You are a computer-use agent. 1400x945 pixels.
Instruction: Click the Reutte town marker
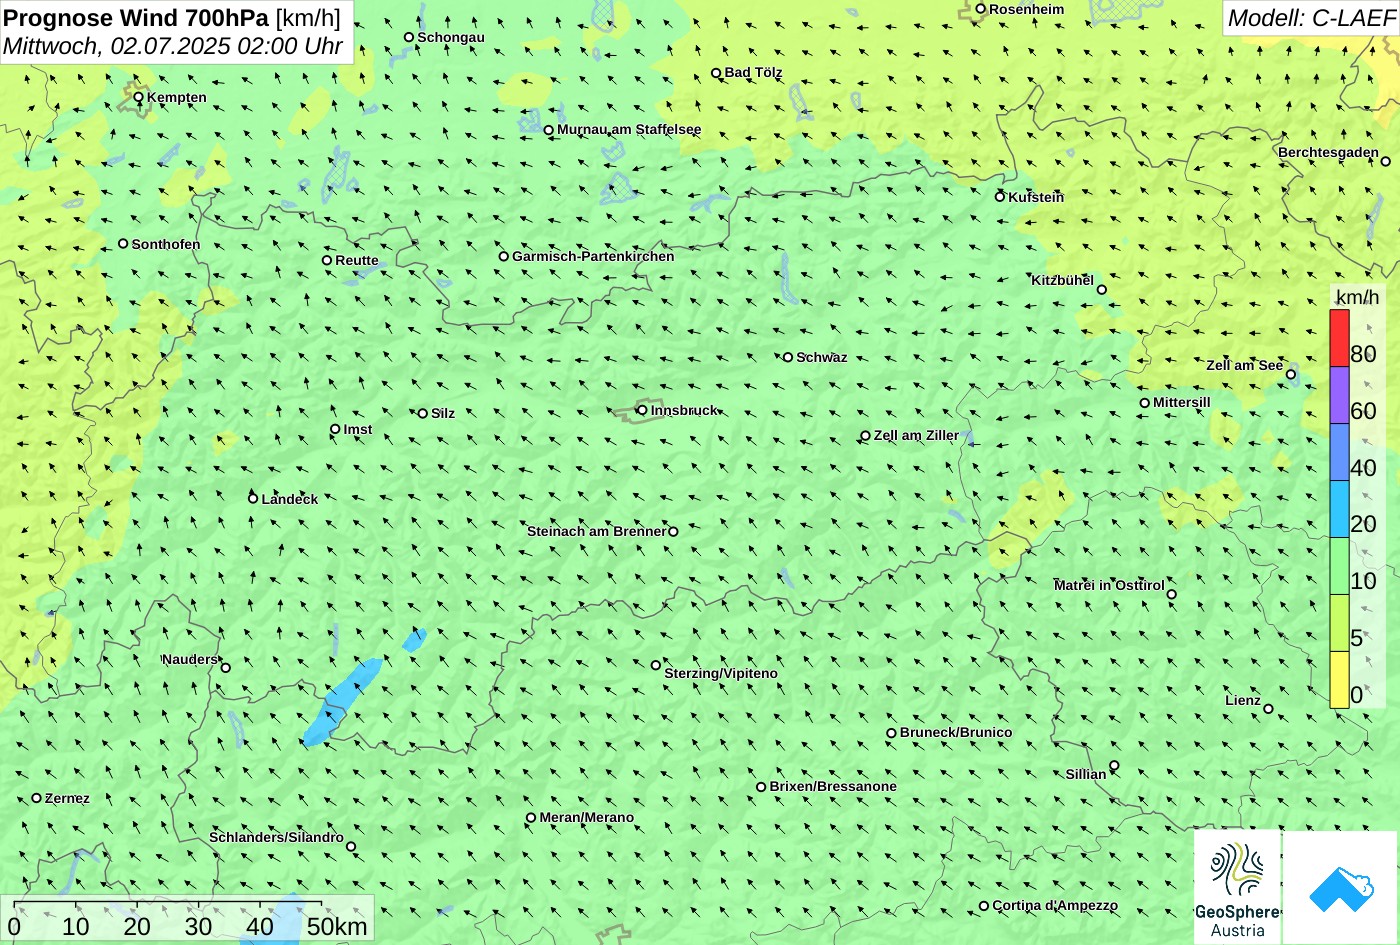pyautogui.click(x=327, y=260)
